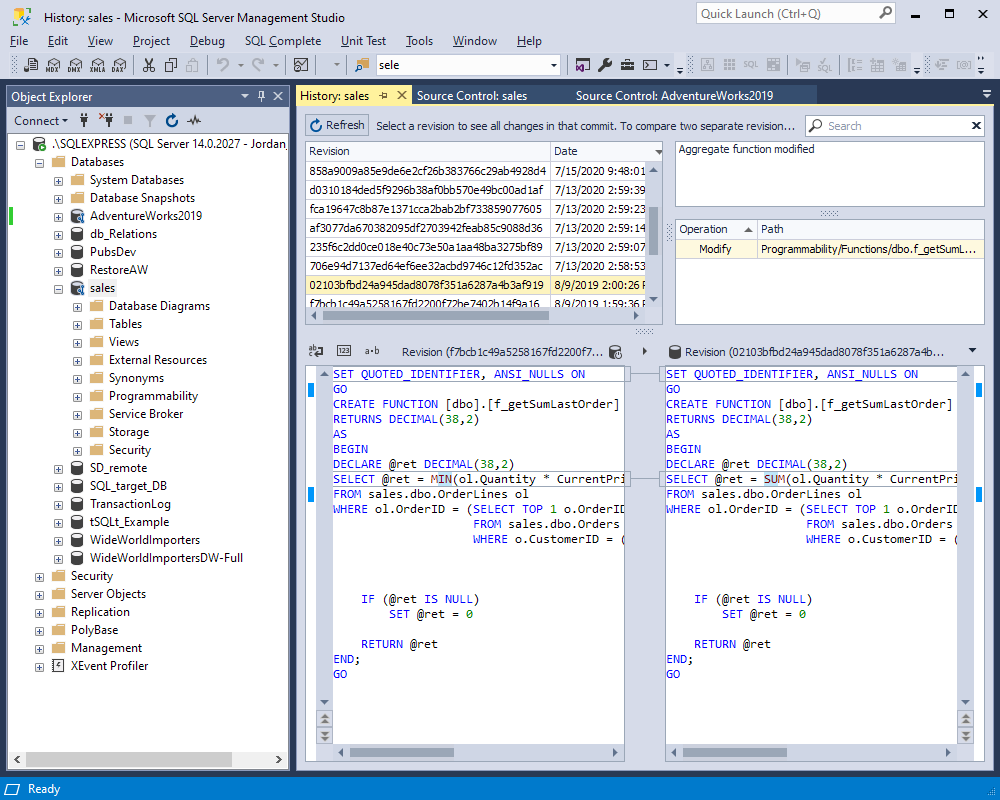Close the History: sales tab
This screenshot has height=800, width=1000.
click(402, 96)
